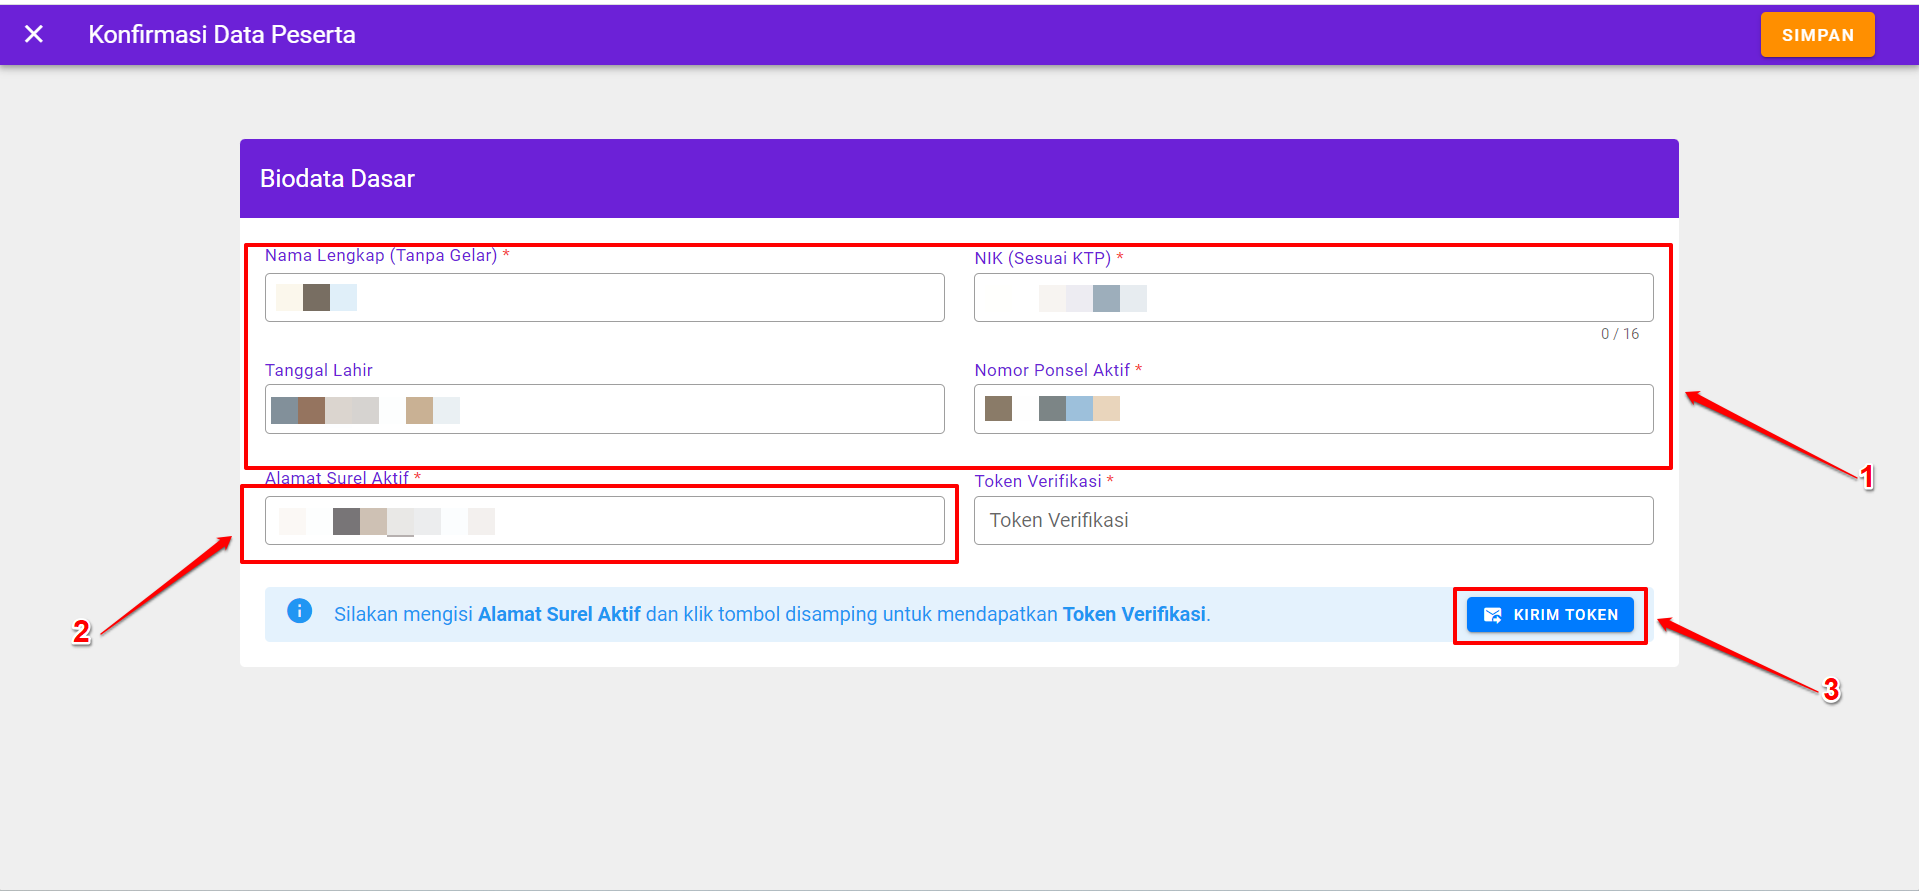Send token via KIRIM TOKEN button label
Image resolution: width=1919 pixels, height=891 pixels.
1565,615
